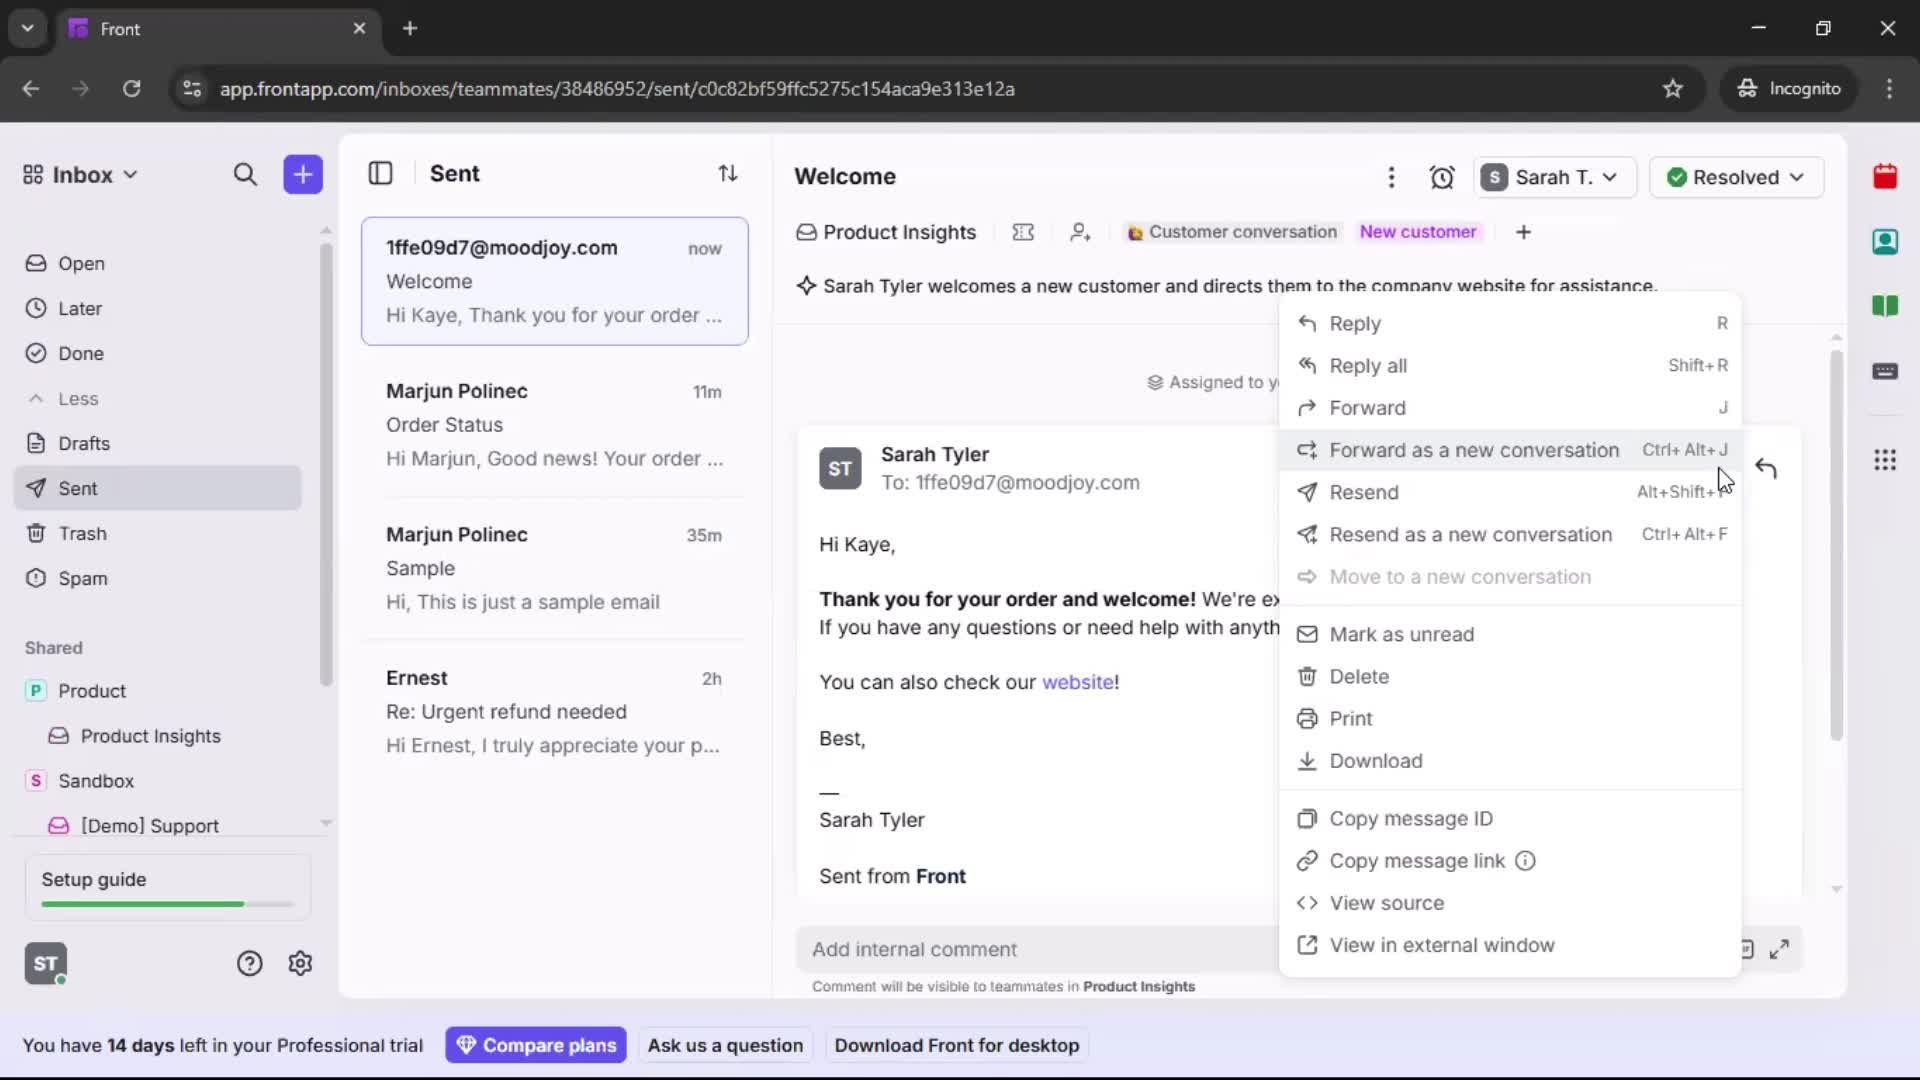This screenshot has height=1080, width=1920.
Task: Open the Inbox workspace dropdown
Action: (81, 175)
